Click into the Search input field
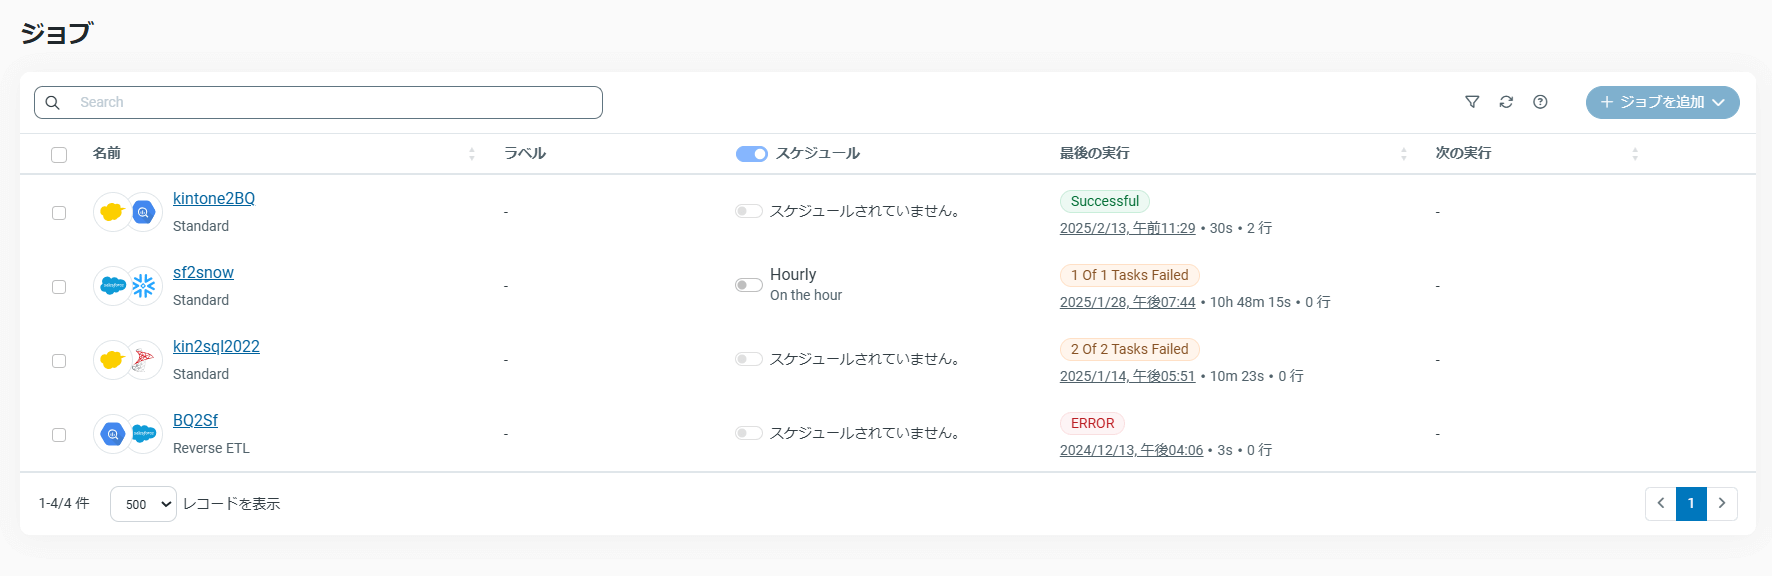The width and height of the screenshot is (1772, 576). click(x=330, y=103)
